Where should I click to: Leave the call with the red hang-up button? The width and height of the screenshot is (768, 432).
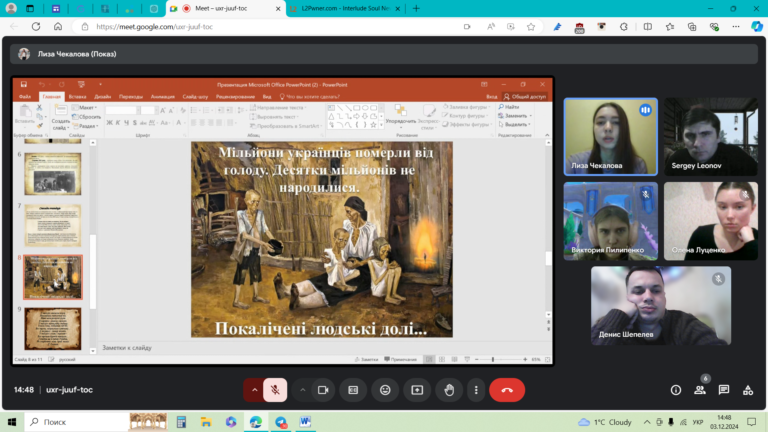click(507, 390)
